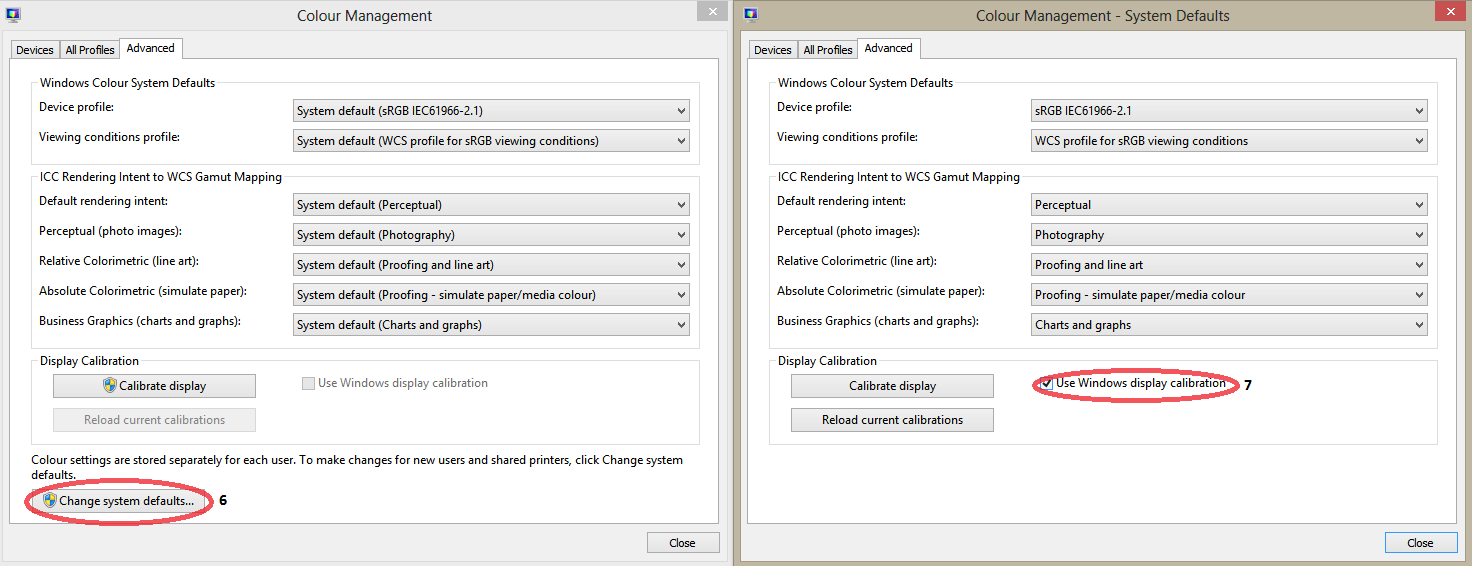Select All Profiles tab in System Defaults window
The image size is (1472, 566).
coord(828,50)
